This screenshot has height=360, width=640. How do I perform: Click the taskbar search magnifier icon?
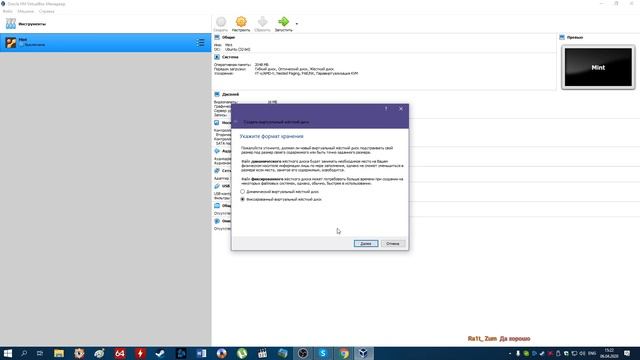point(24,353)
